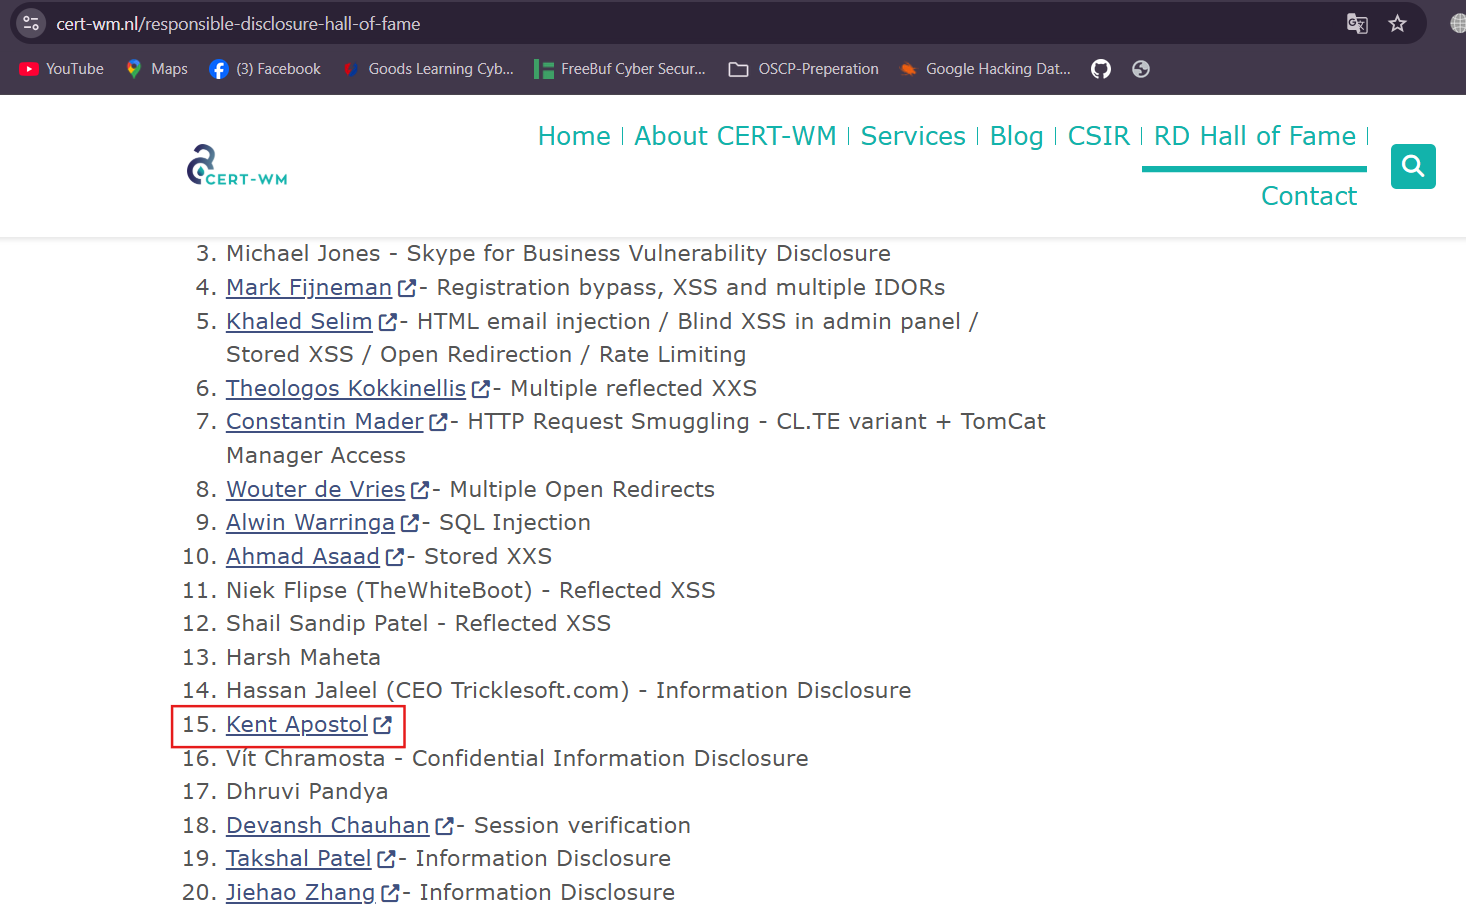This screenshot has height=923, width=1466.
Task: Click the Google Translate icon in address bar
Action: tap(1357, 22)
